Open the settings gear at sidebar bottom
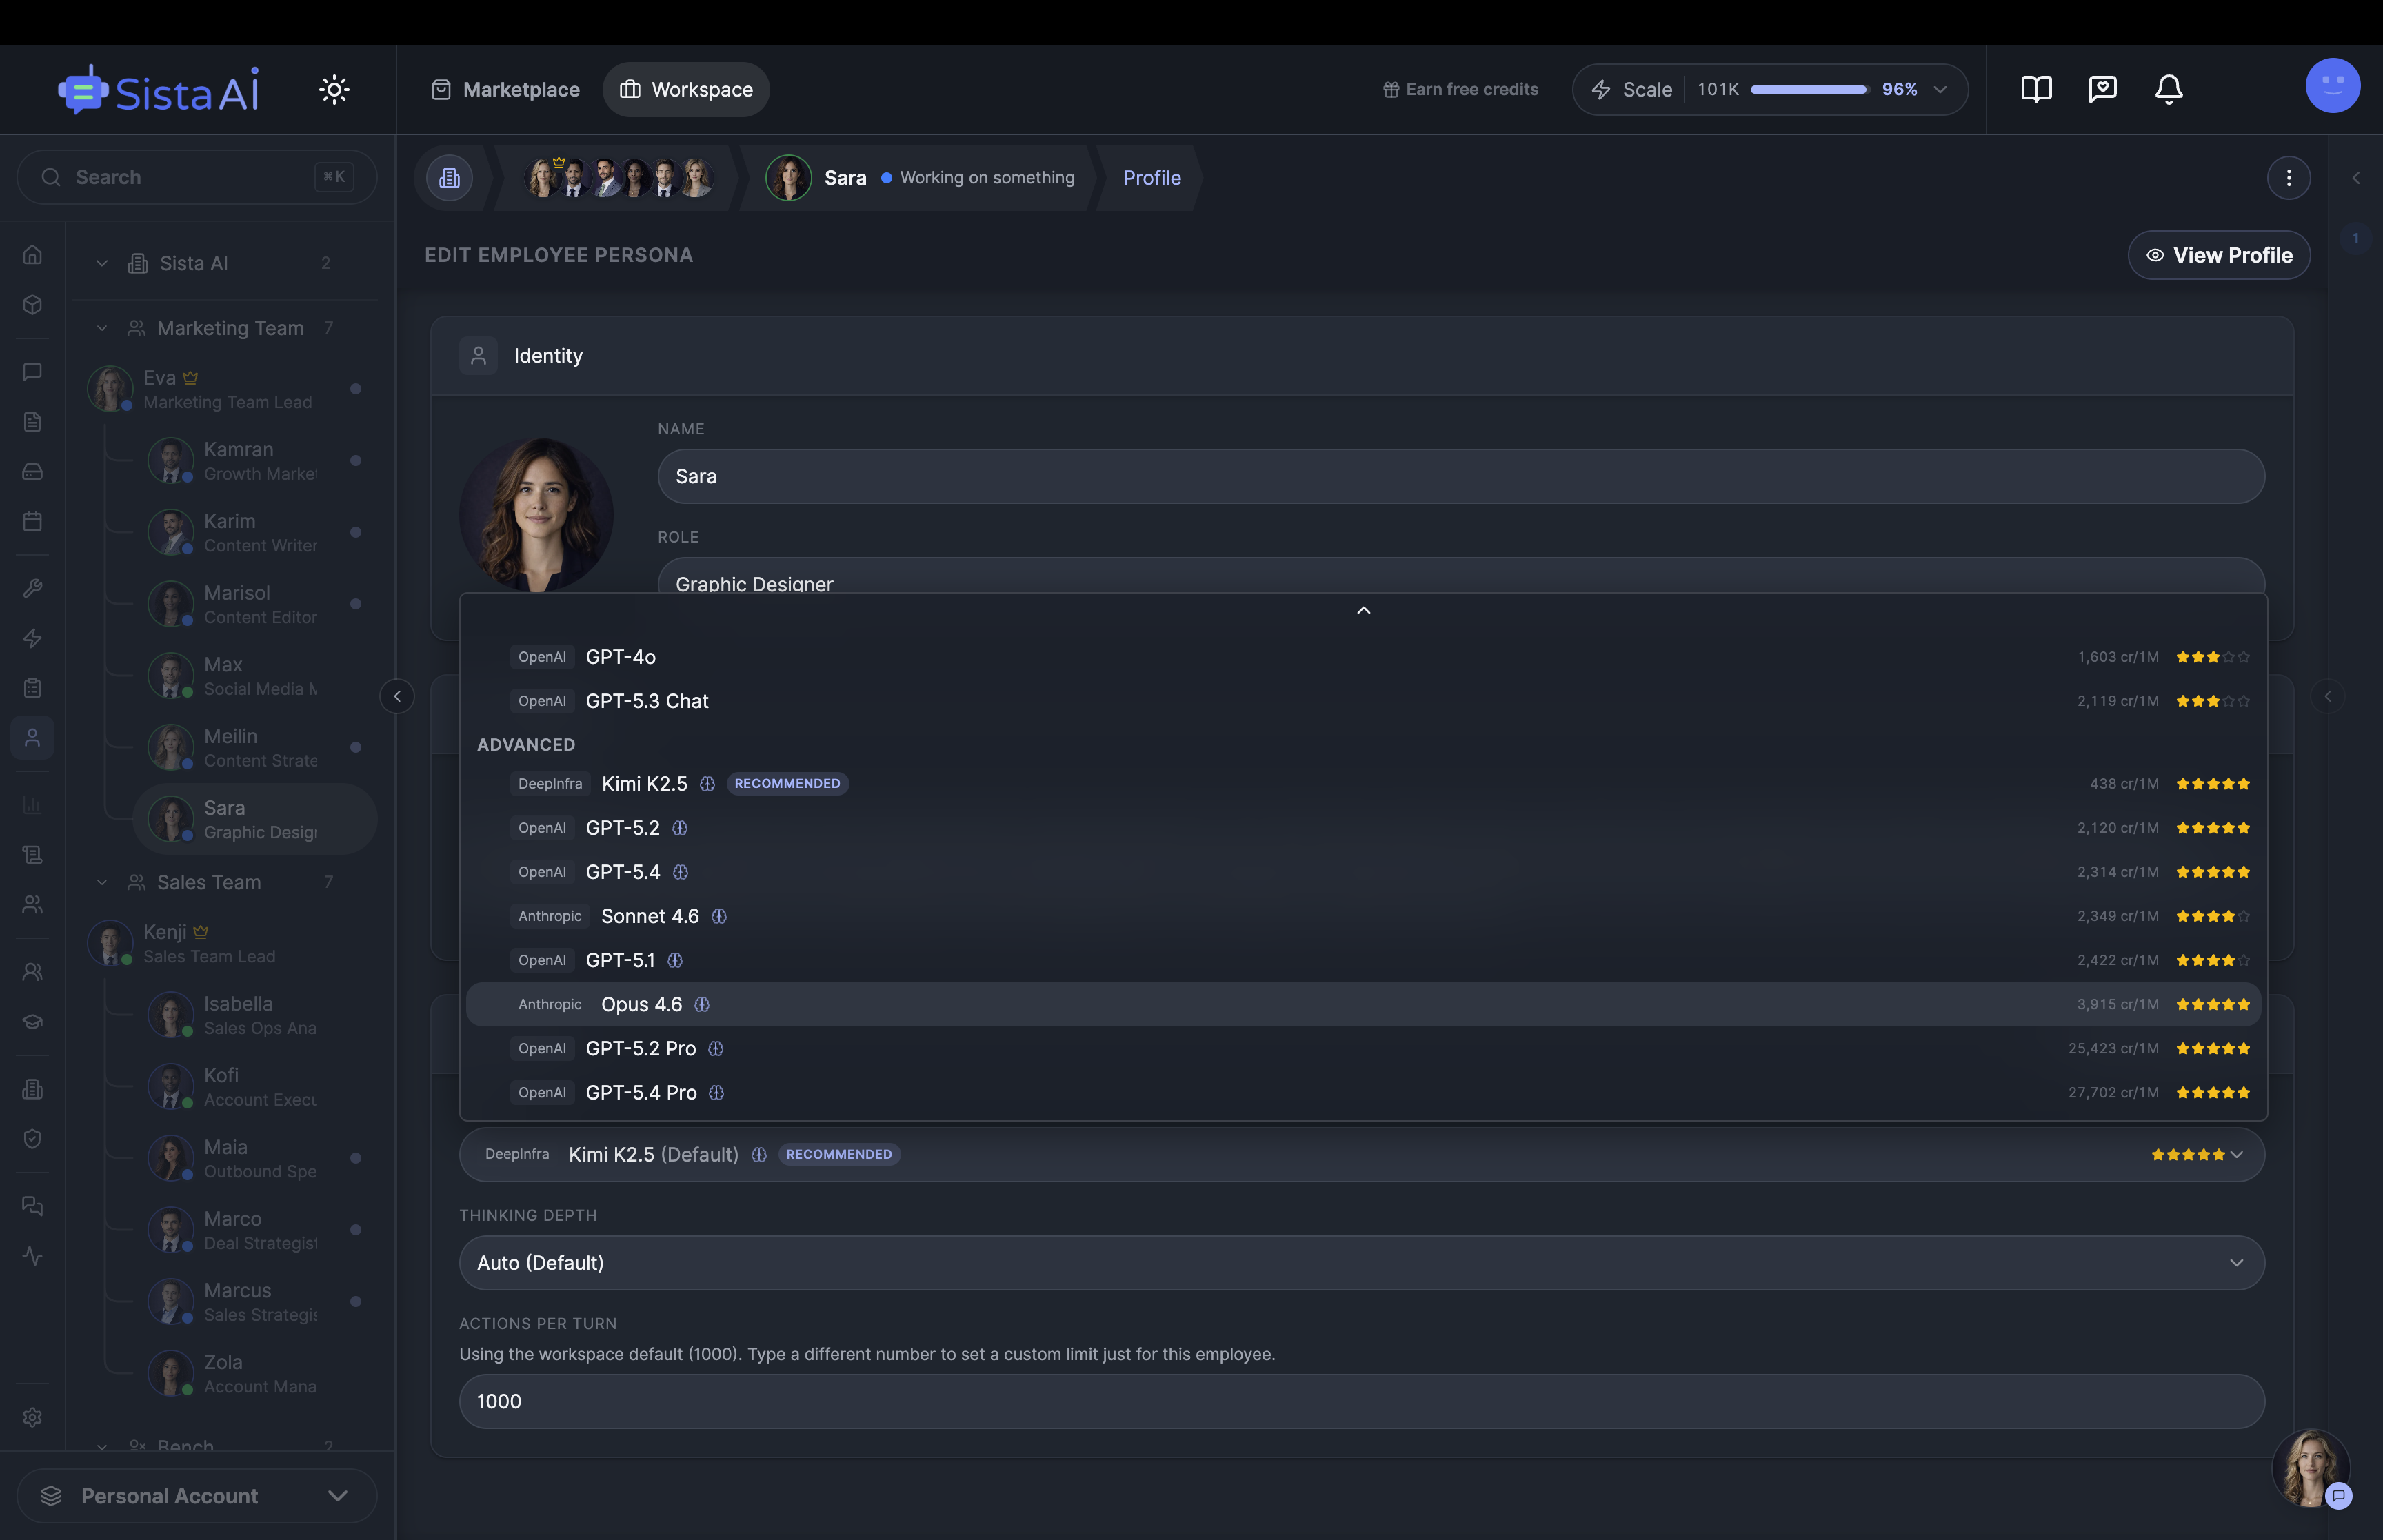The width and height of the screenshot is (2383, 1540). pyautogui.click(x=32, y=1417)
